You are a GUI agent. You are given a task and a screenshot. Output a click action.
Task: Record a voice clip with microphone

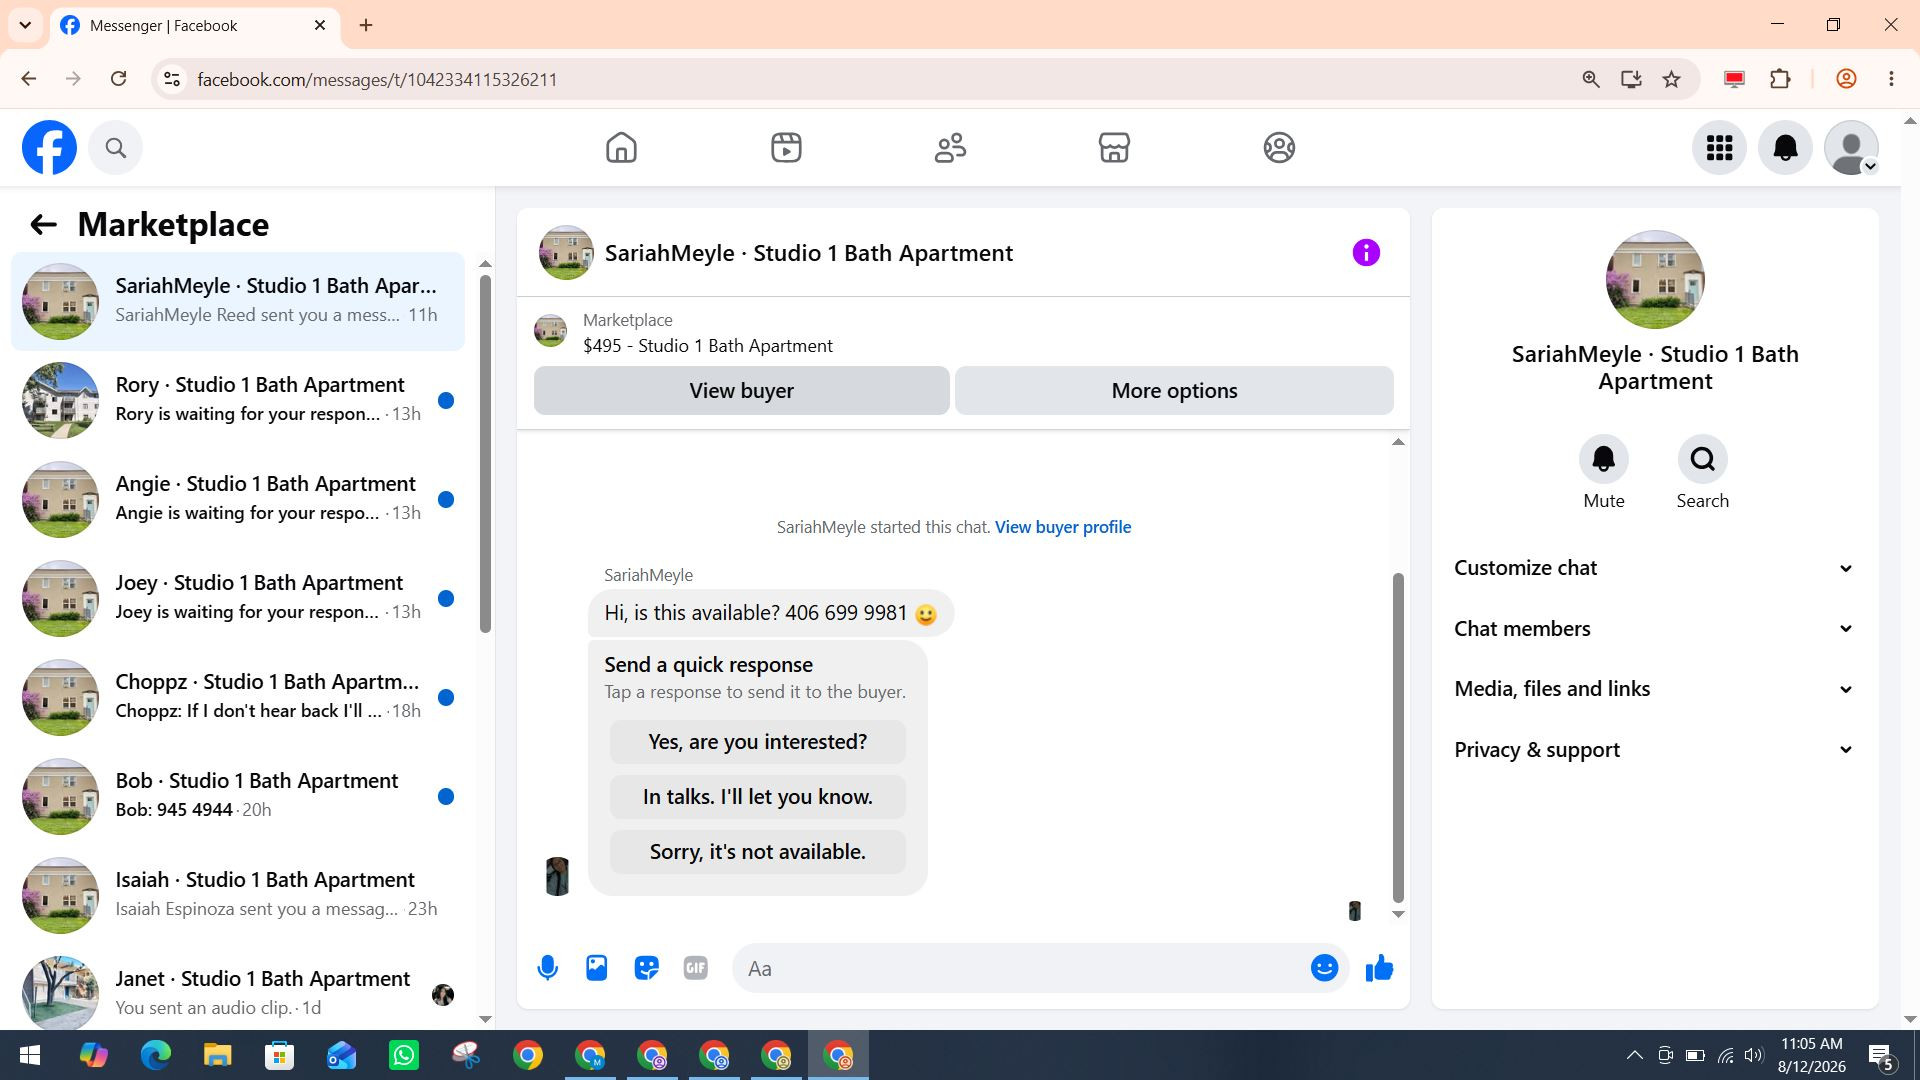[547, 968]
